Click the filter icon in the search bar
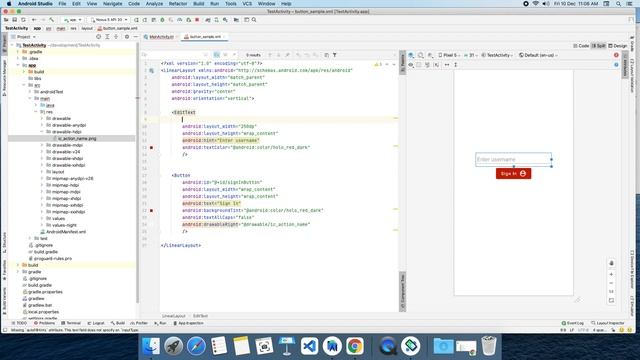The height and width of the screenshot is (360, 640). [x=335, y=55]
